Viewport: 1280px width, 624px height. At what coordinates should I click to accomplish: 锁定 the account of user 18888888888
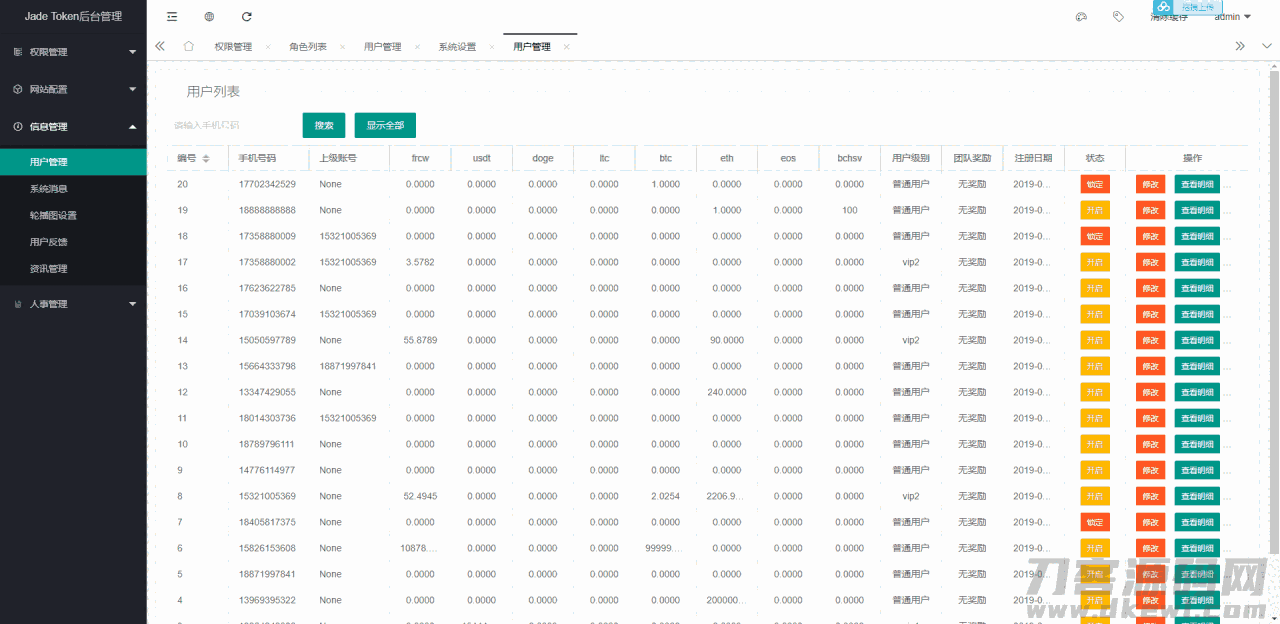coord(1095,210)
